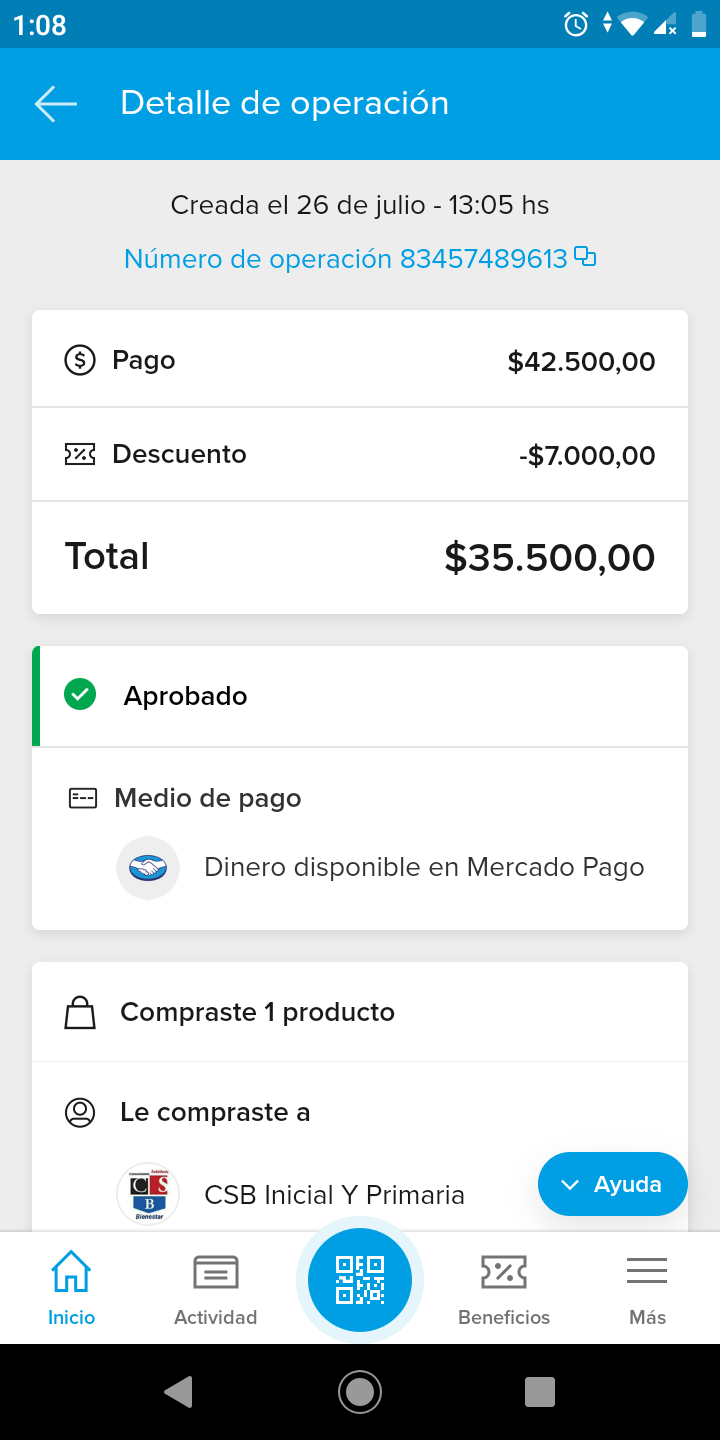This screenshot has height=1440, width=720.
Task: Tap the Número de operación link
Action: click(x=346, y=259)
